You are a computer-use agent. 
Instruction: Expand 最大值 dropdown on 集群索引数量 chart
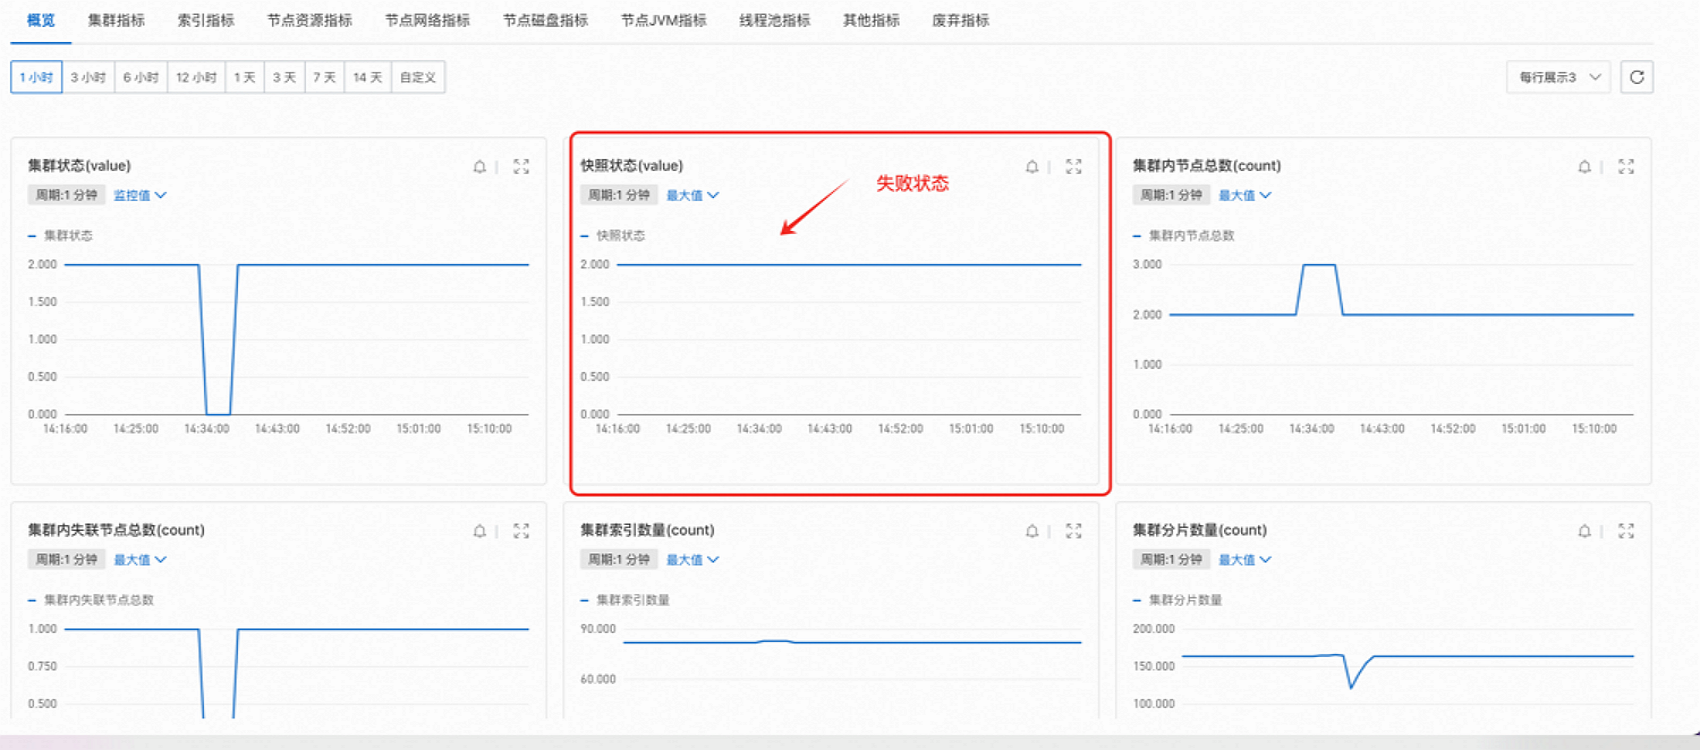point(693,560)
